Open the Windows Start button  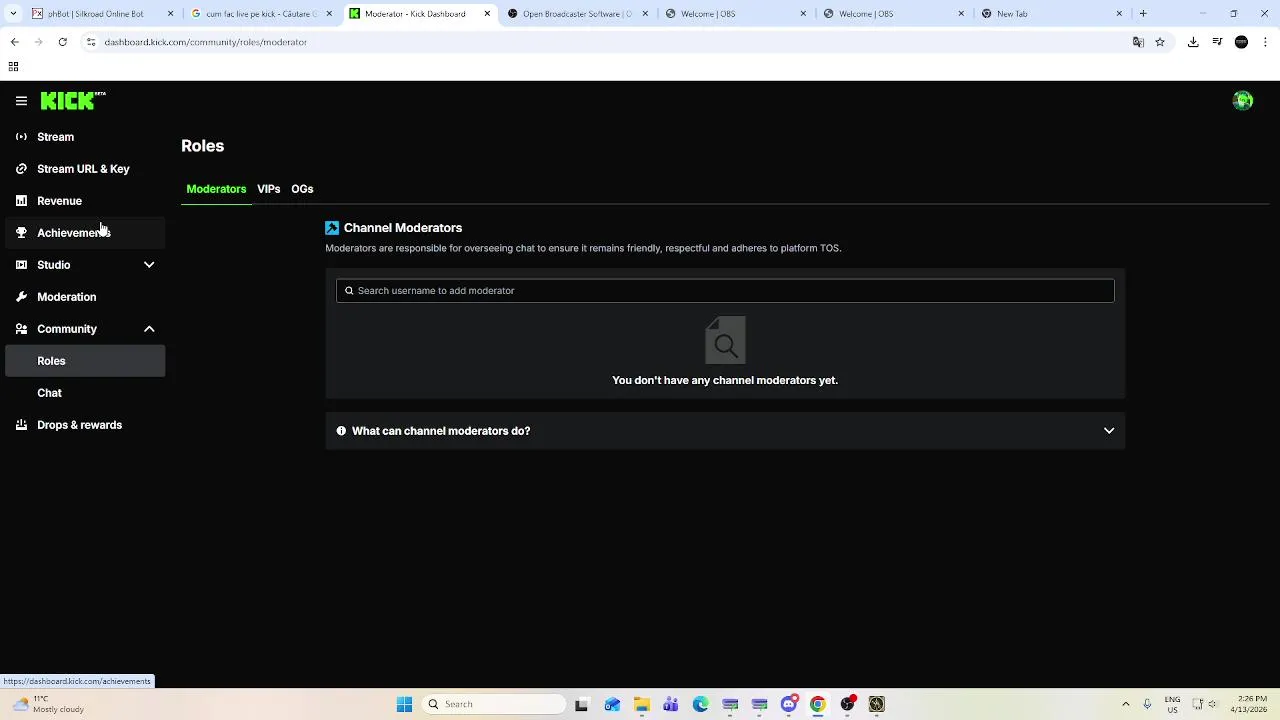click(x=405, y=704)
